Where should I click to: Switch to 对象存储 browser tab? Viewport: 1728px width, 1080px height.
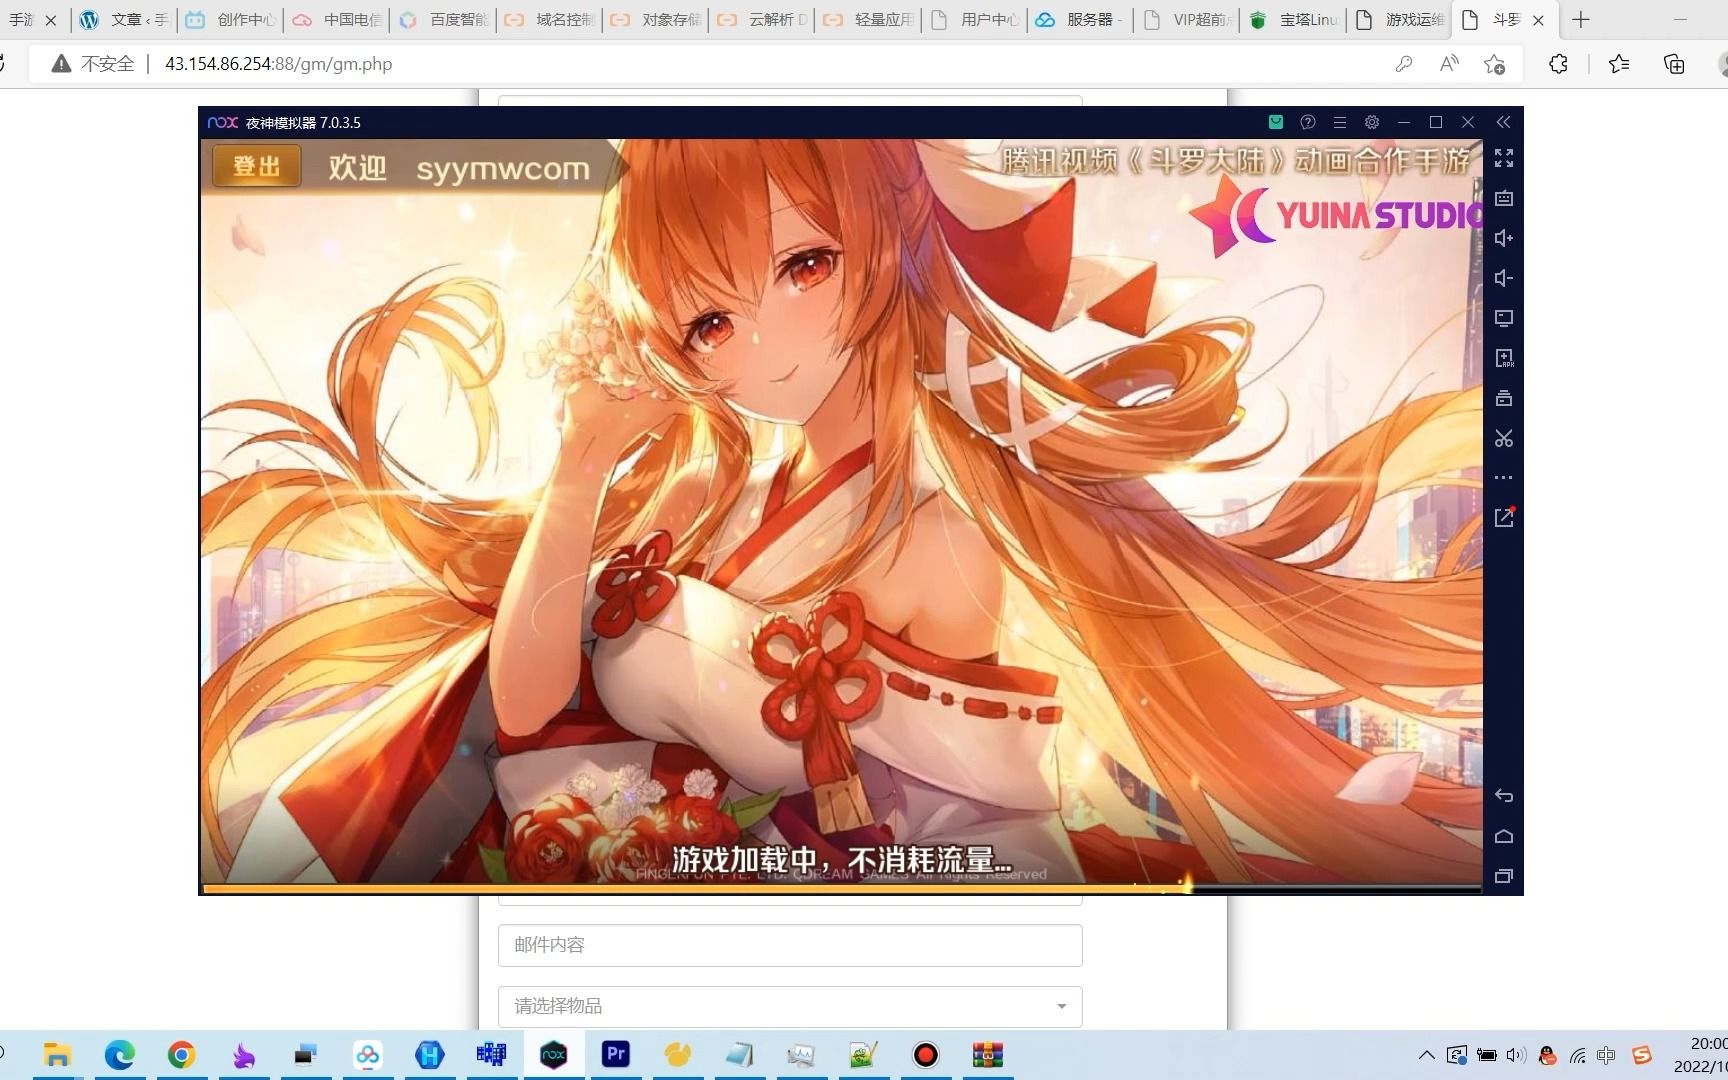[655, 20]
